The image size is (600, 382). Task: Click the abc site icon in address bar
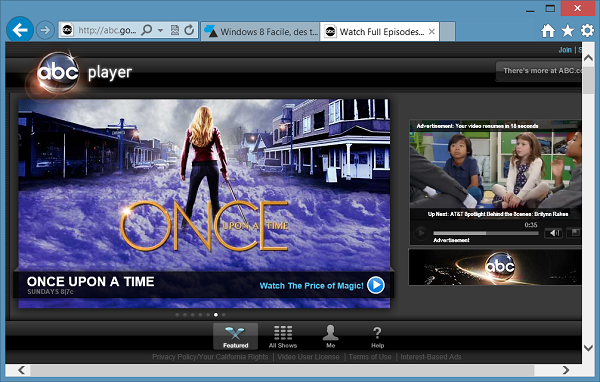coord(68,30)
